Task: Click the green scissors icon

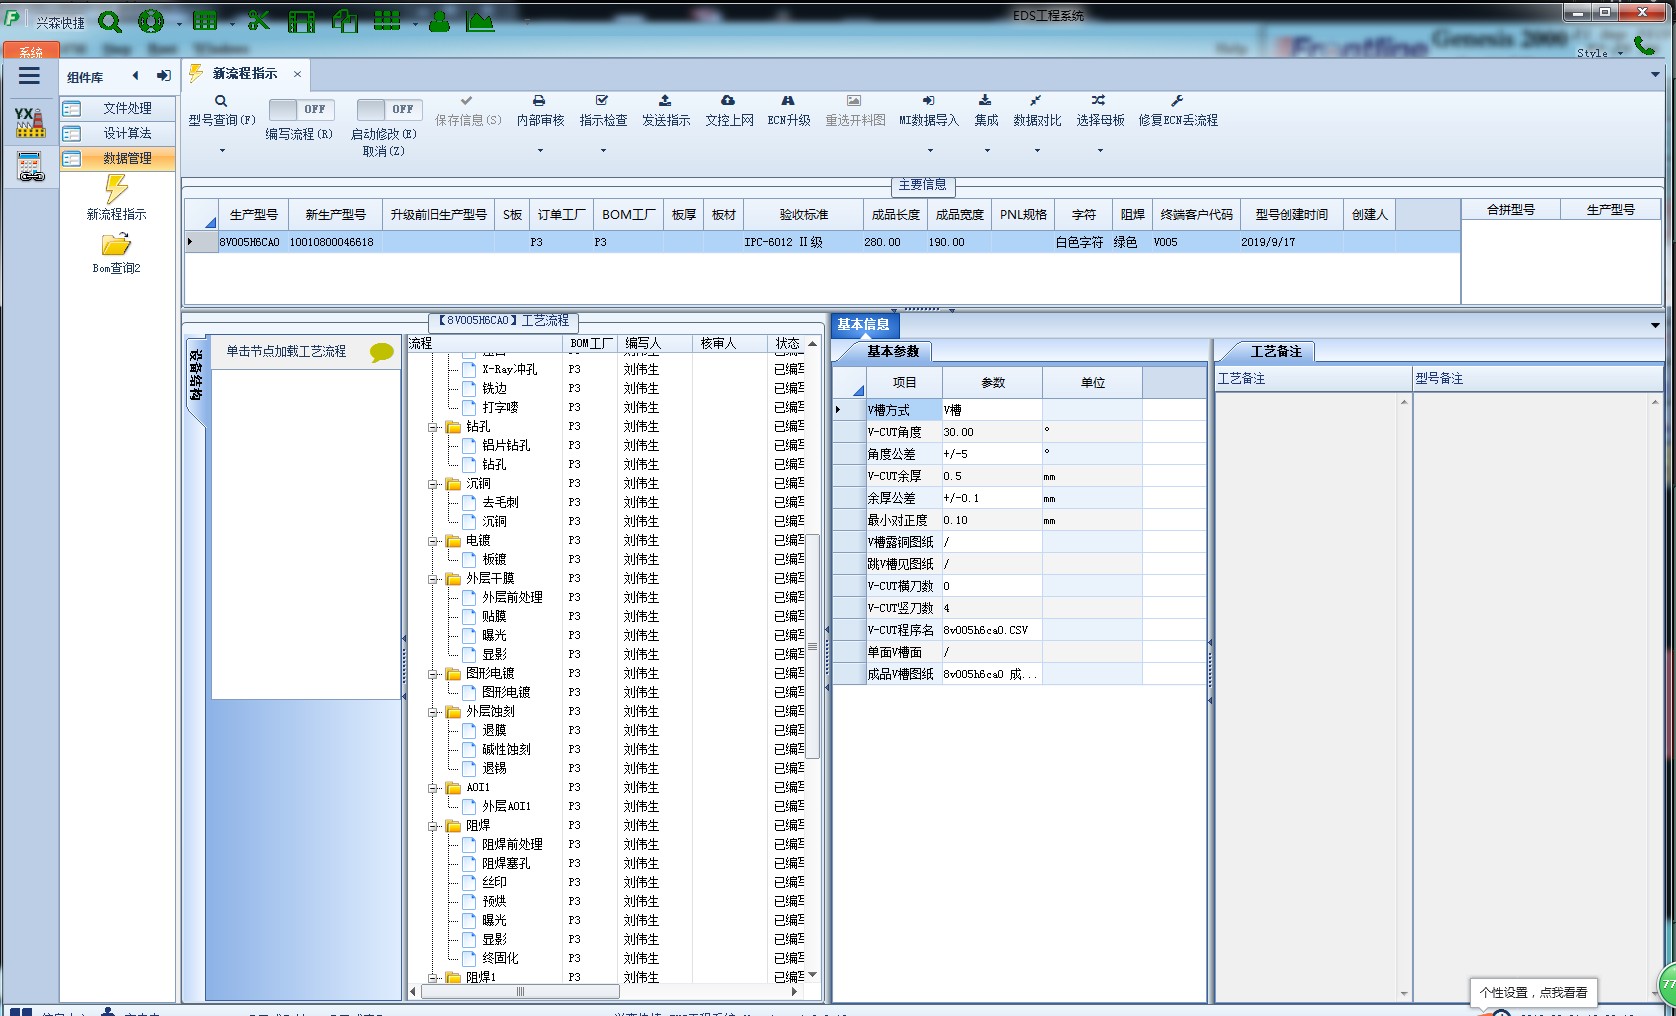Action: (259, 21)
